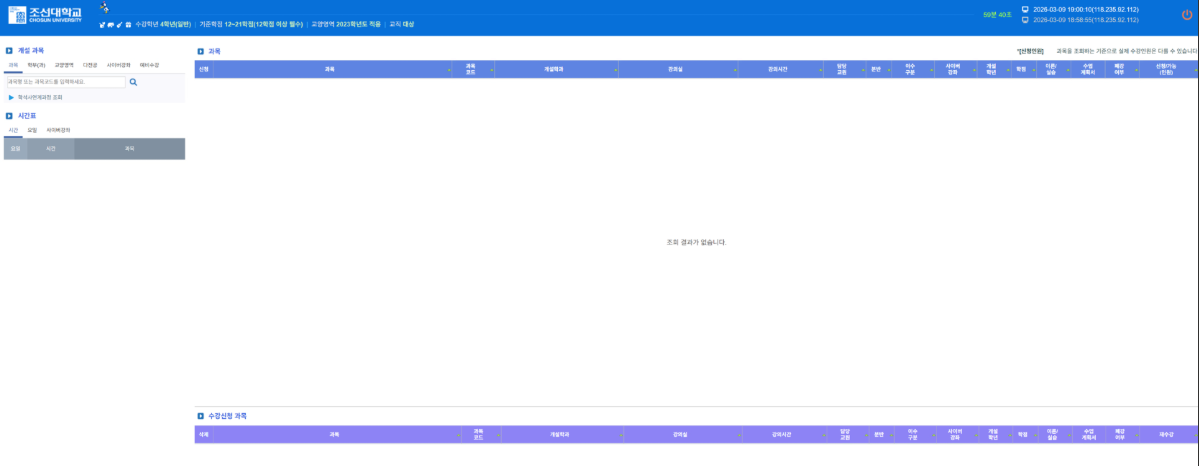Select the 시간 tab in 시간표
The image size is (1199, 466).
click(13, 130)
